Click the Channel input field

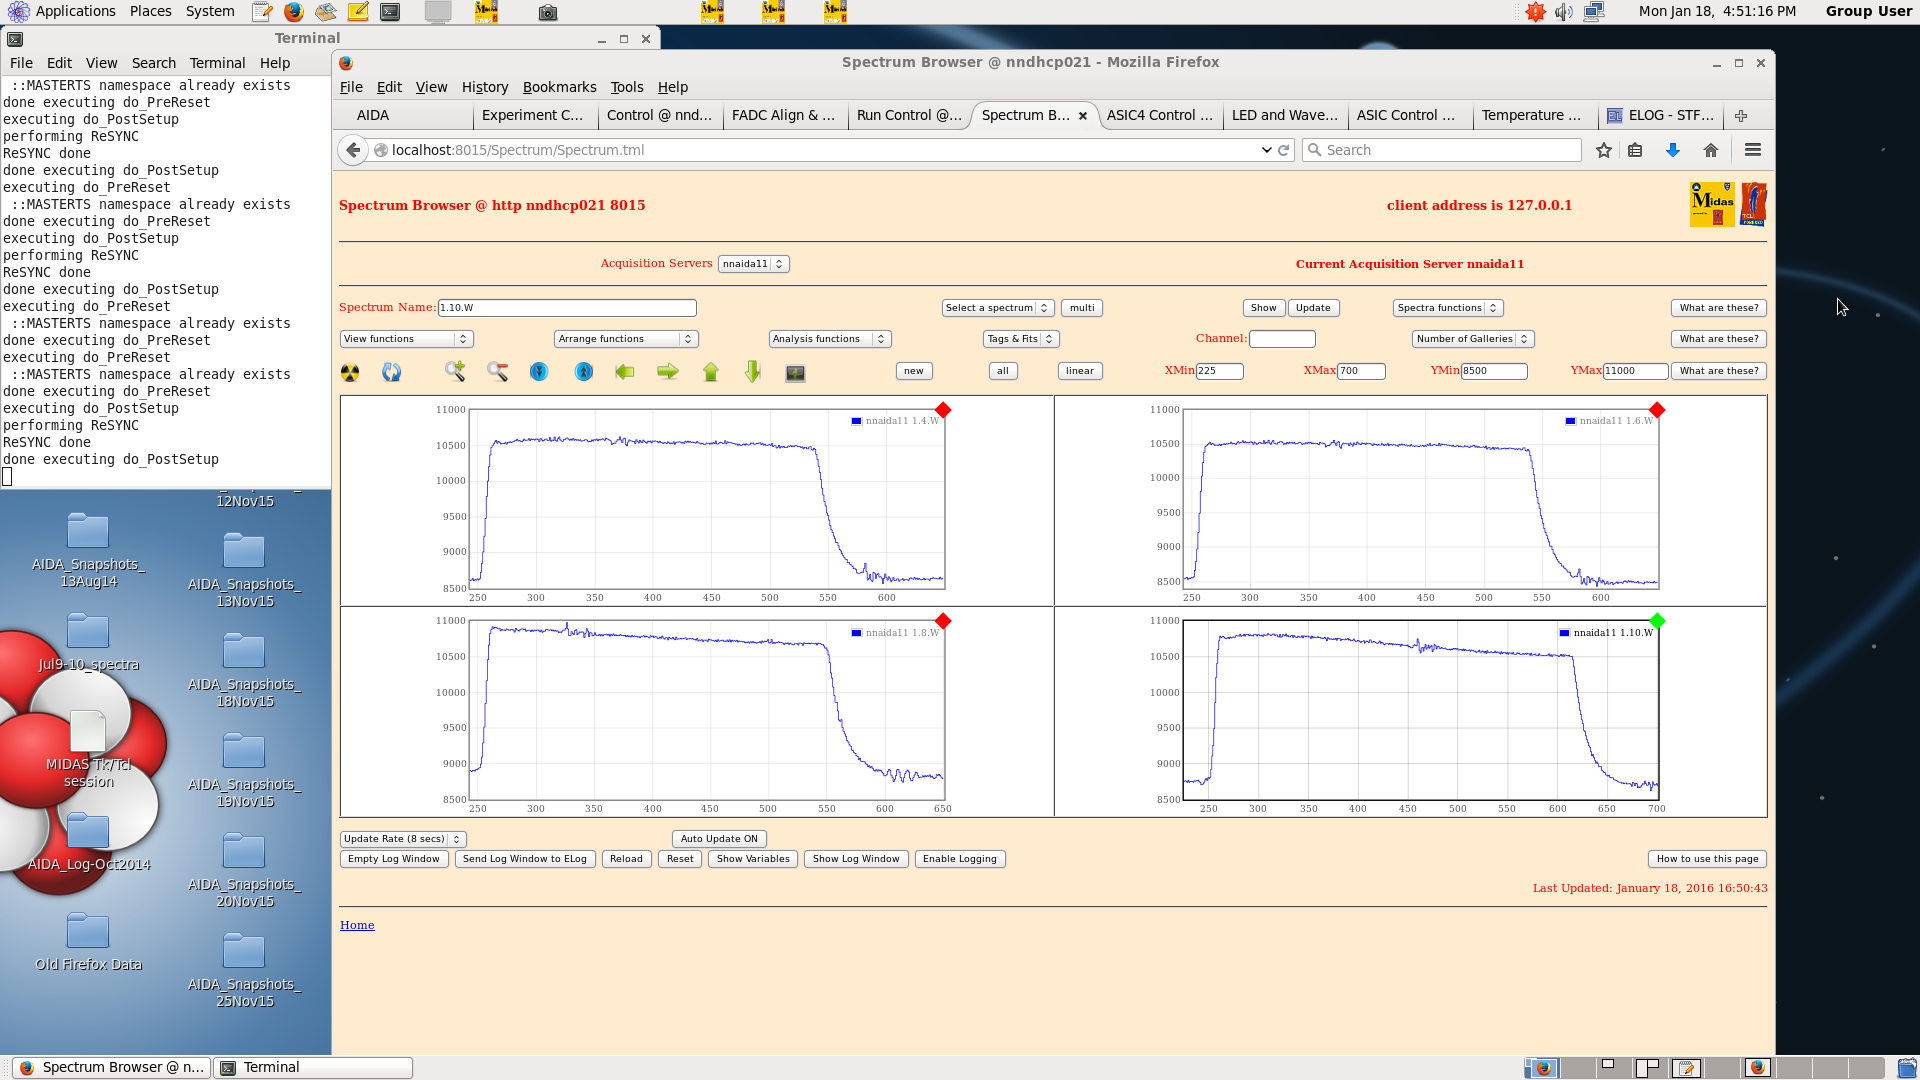(x=1282, y=339)
